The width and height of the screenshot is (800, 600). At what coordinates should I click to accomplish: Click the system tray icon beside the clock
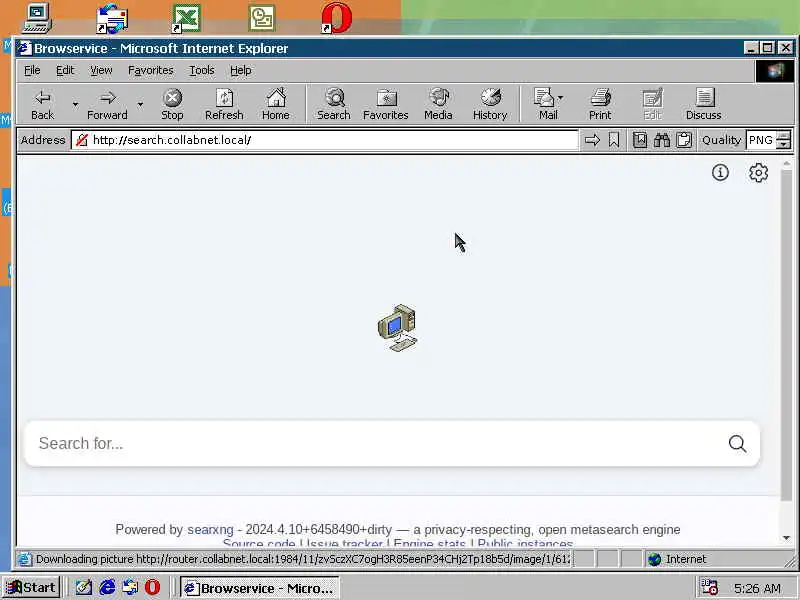(709, 587)
